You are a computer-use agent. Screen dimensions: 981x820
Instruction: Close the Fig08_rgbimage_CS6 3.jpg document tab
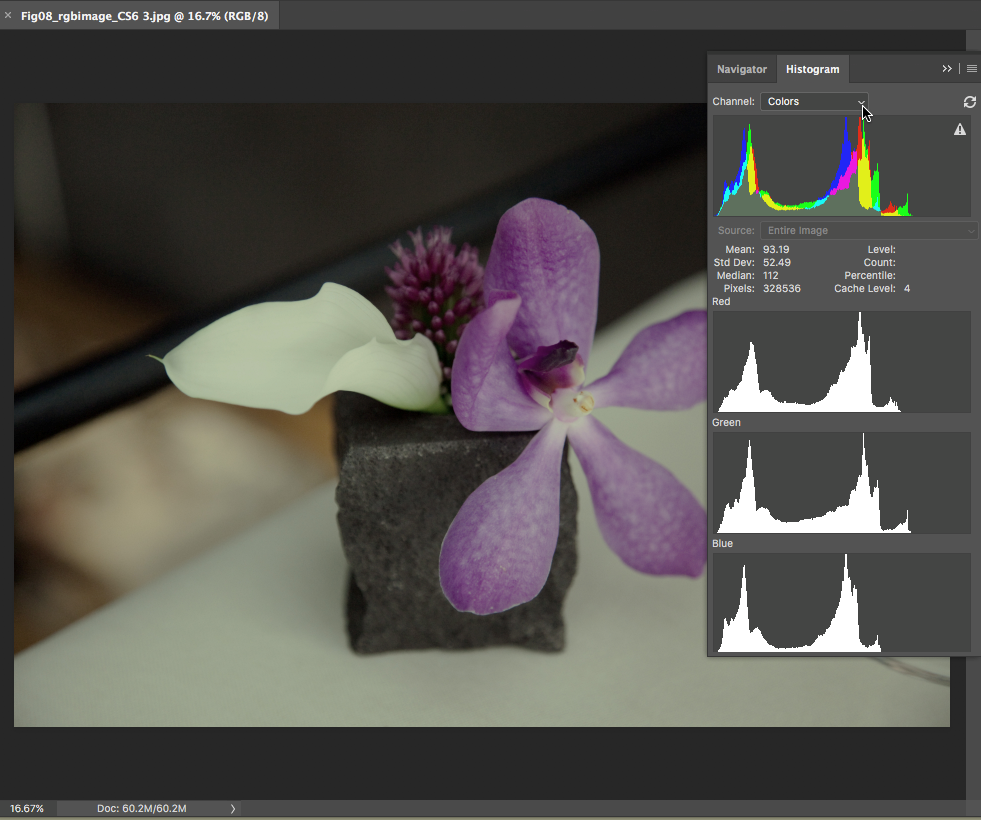[8, 16]
